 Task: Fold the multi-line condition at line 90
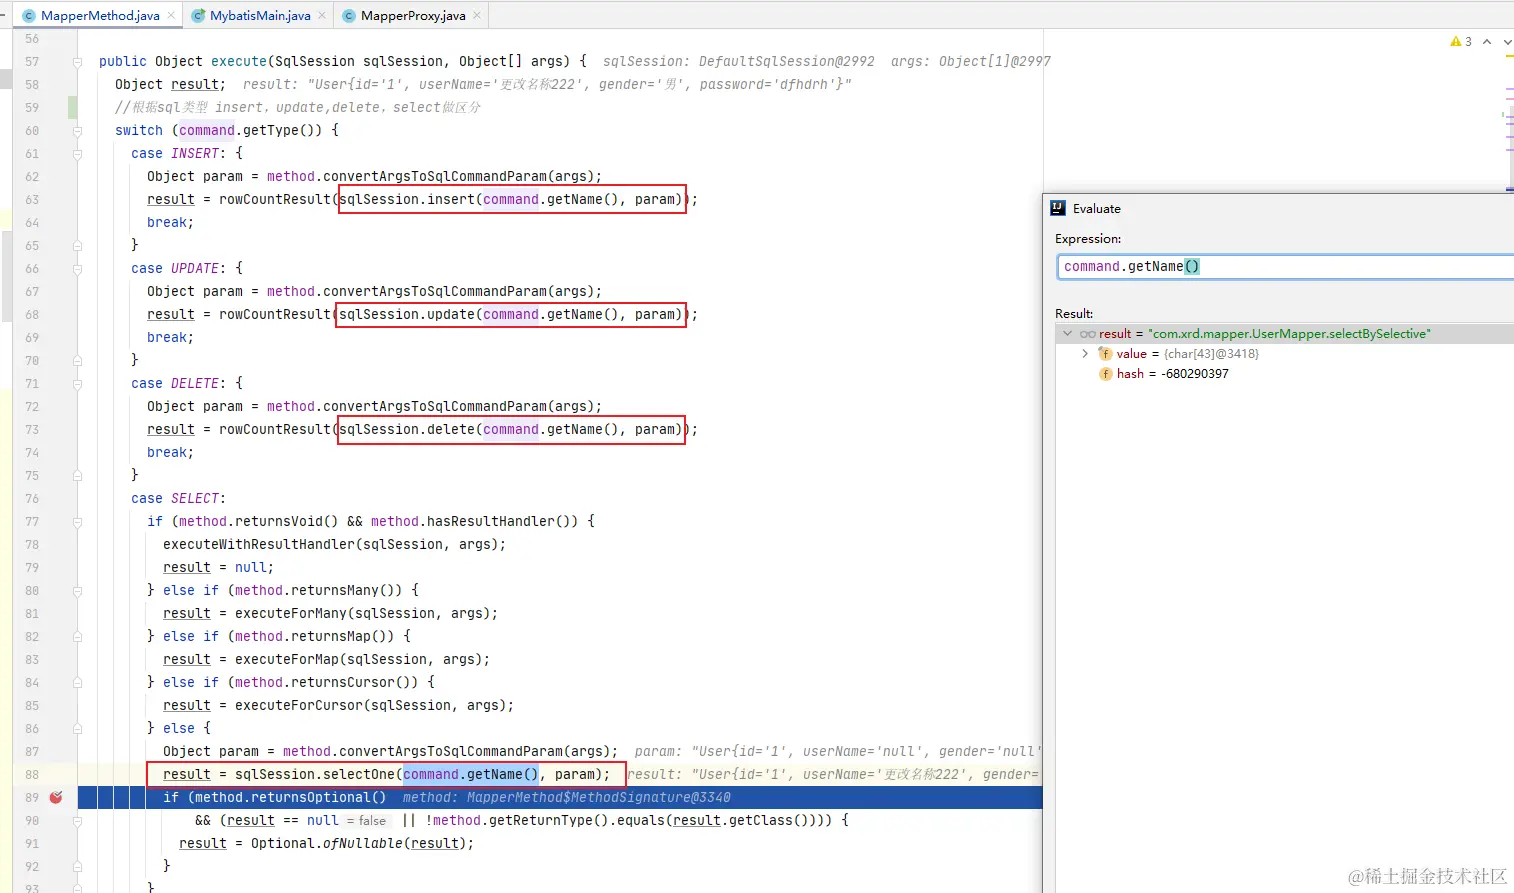pyautogui.click(x=77, y=820)
